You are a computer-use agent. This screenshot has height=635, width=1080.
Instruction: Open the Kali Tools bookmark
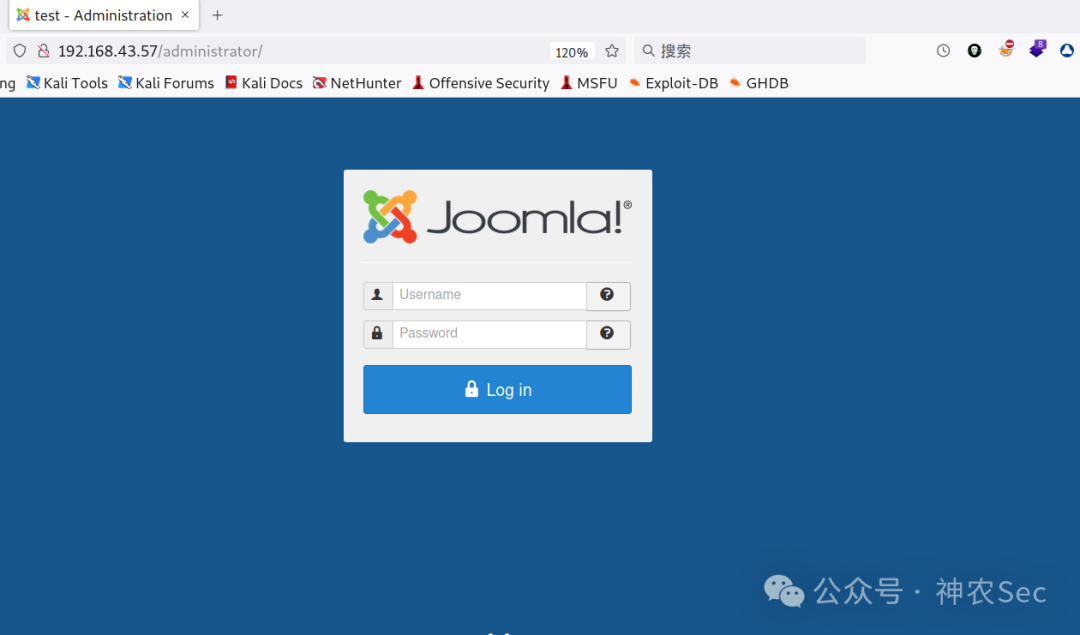point(67,83)
